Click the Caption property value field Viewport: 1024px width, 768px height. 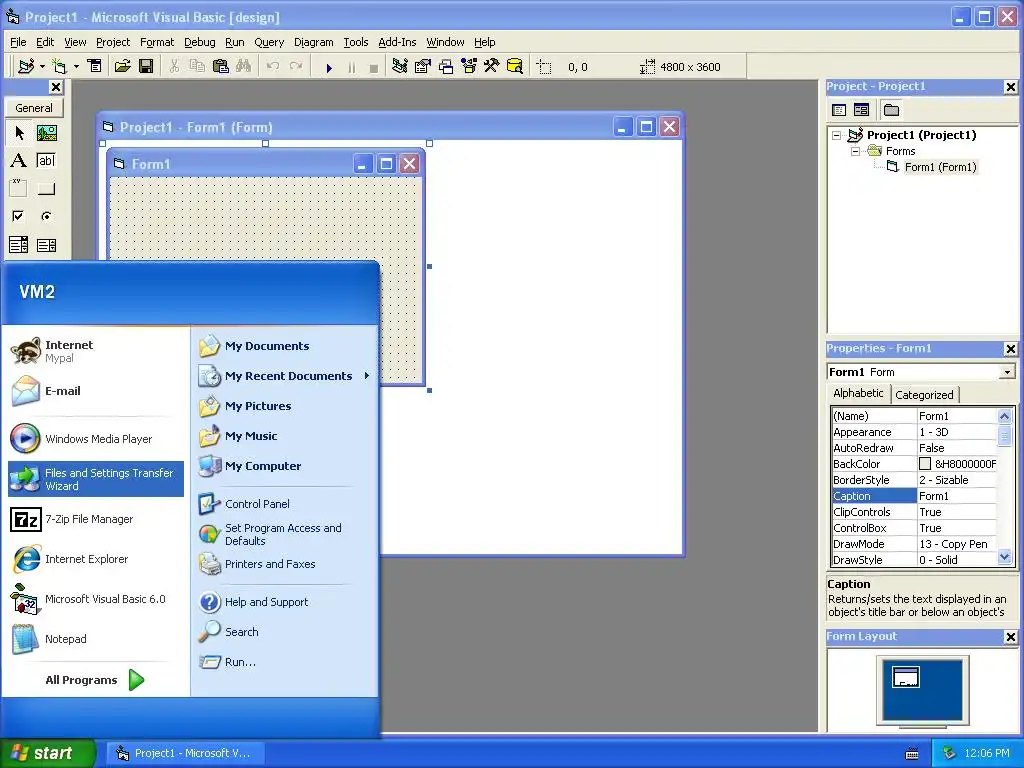[x=957, y=496]
